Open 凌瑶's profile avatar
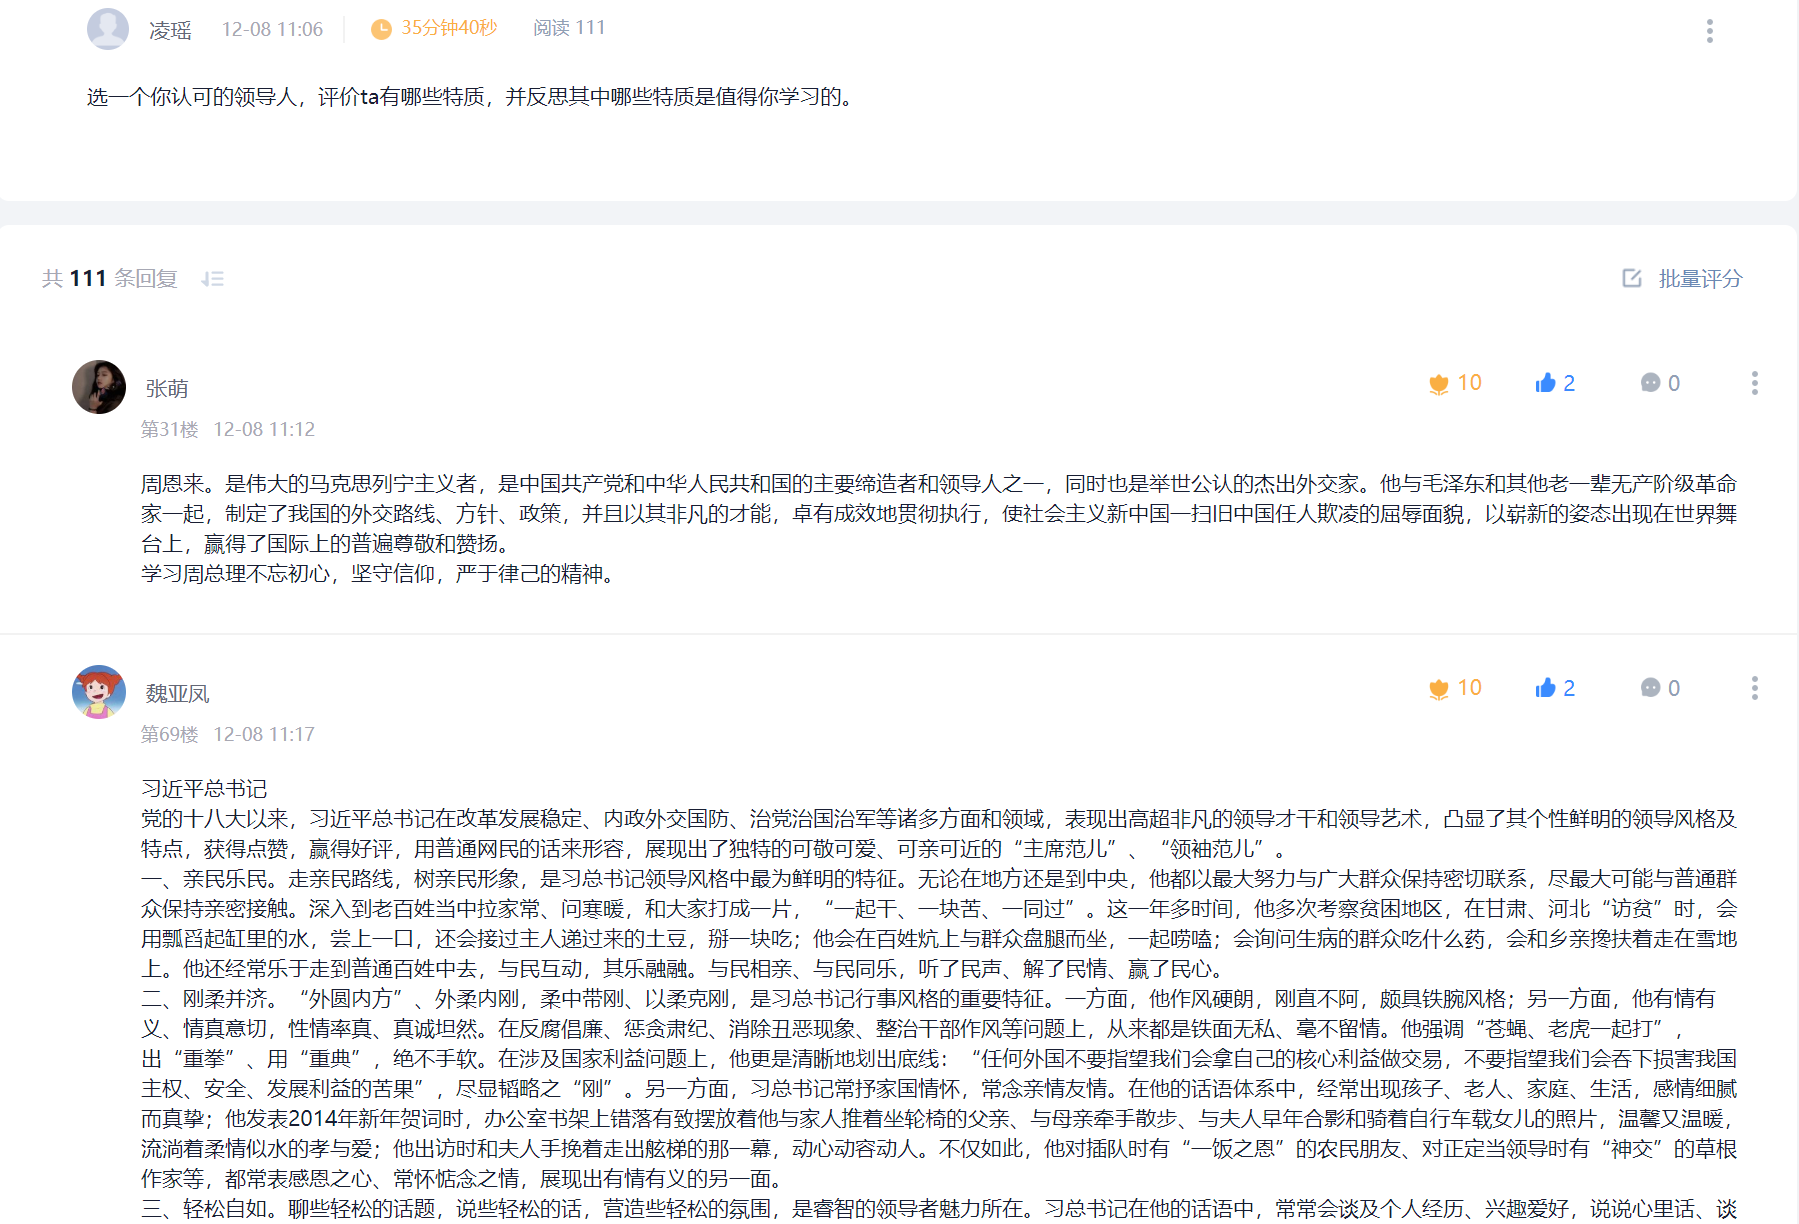Viewport: 1799px width, 1224px height. (x=108, y=29)
